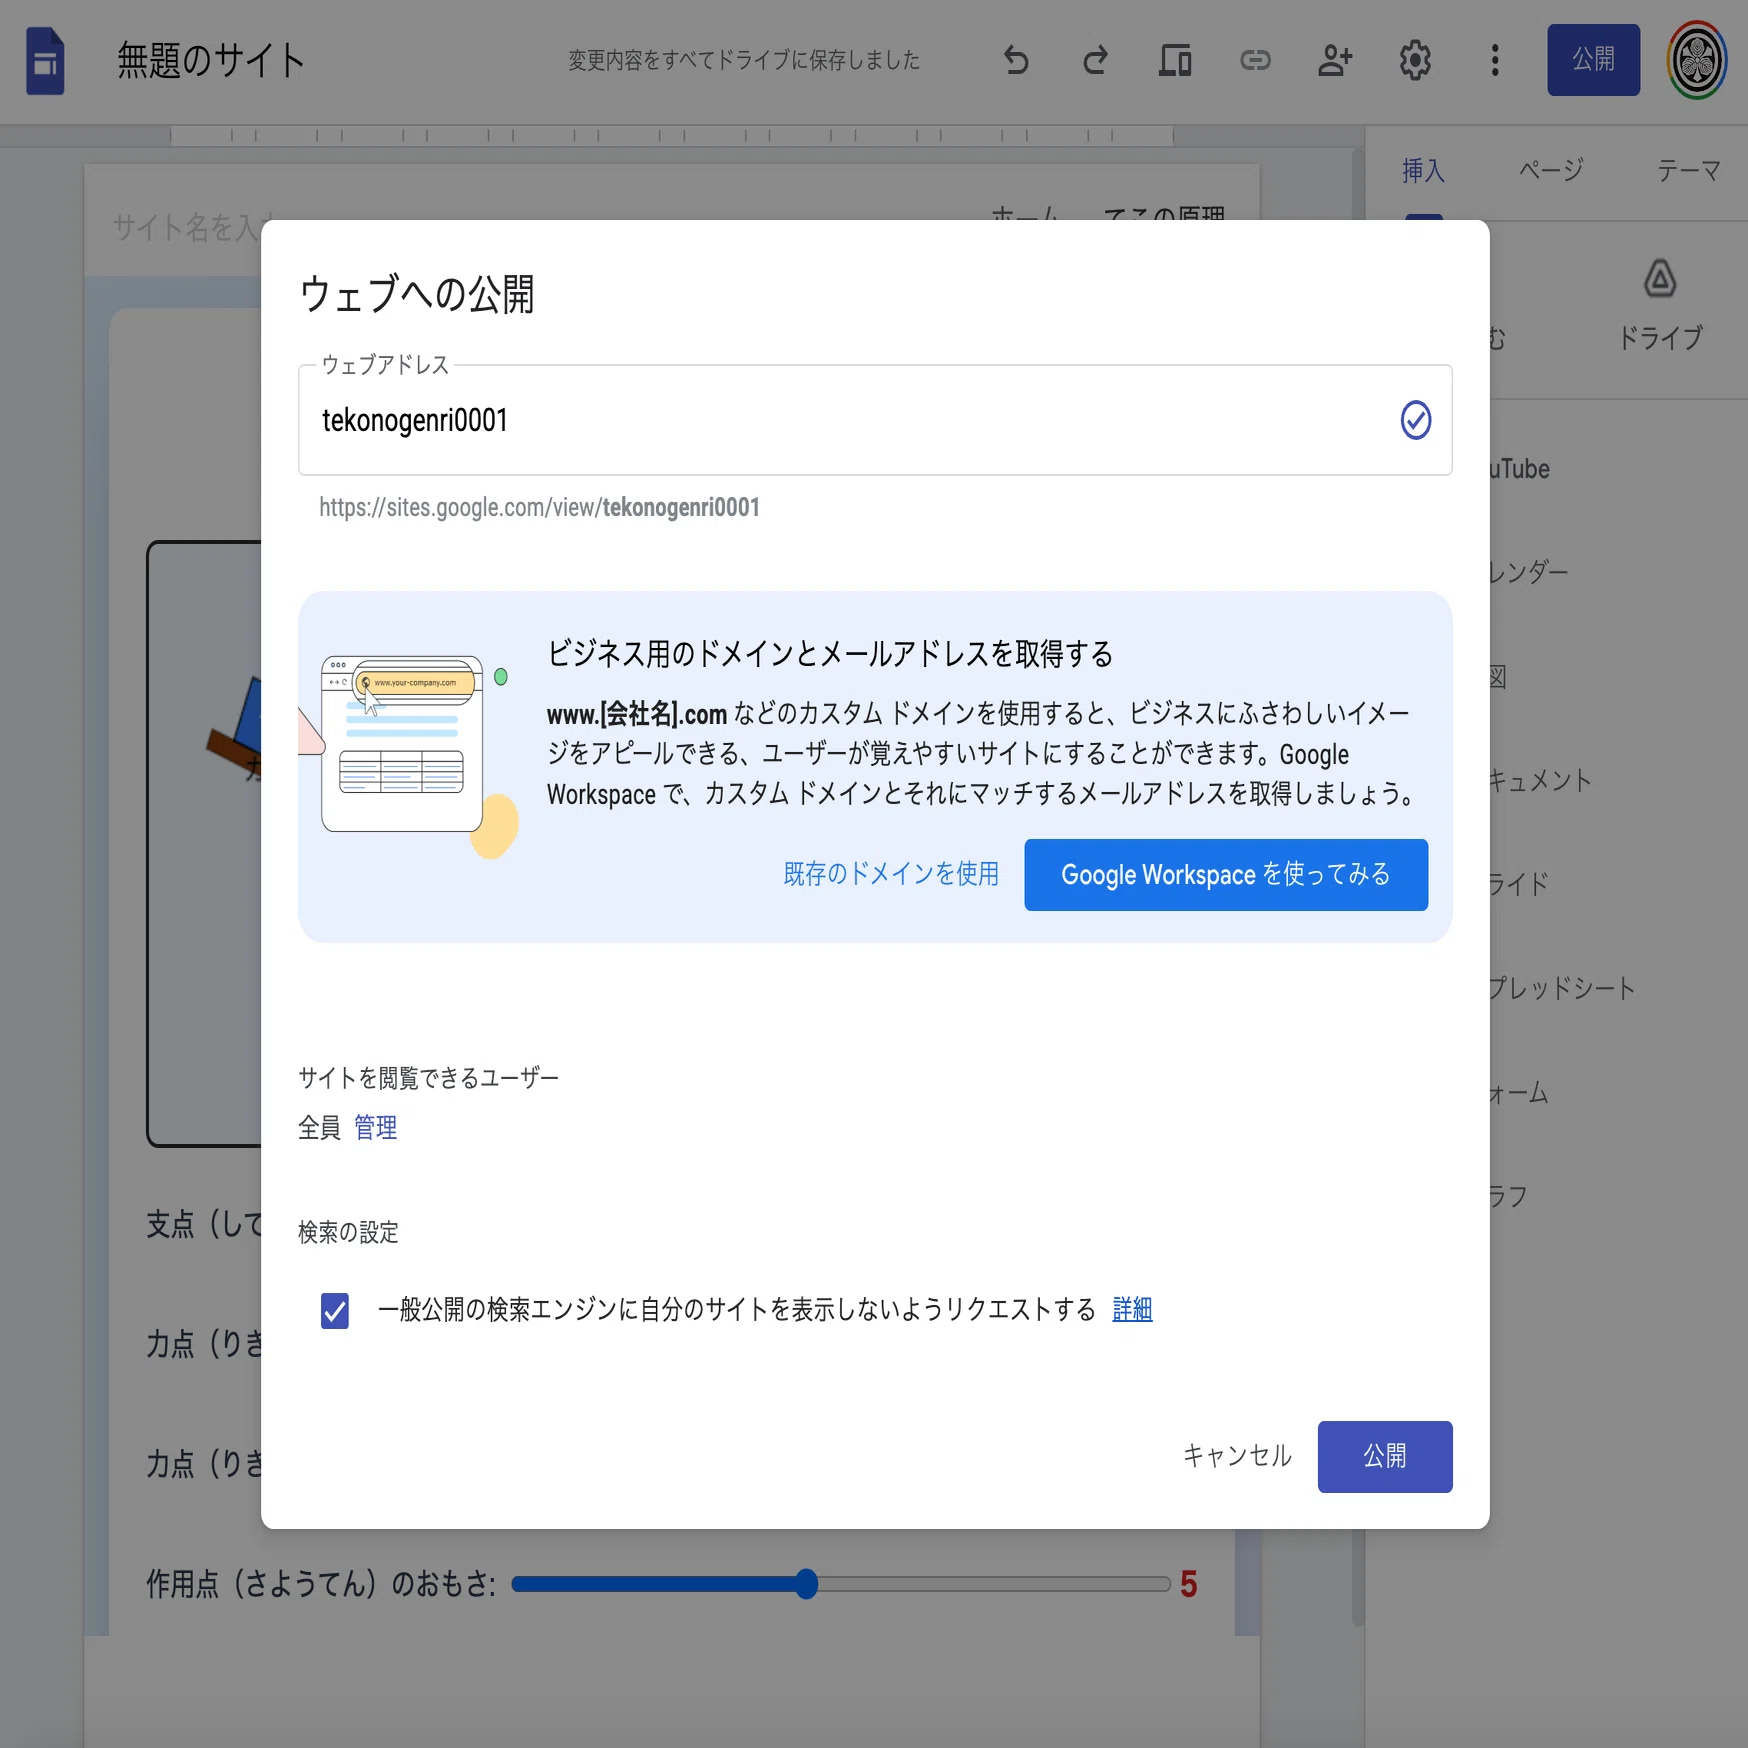
Task: Click キャンセル to close the dialog
Action: 1237,1456
